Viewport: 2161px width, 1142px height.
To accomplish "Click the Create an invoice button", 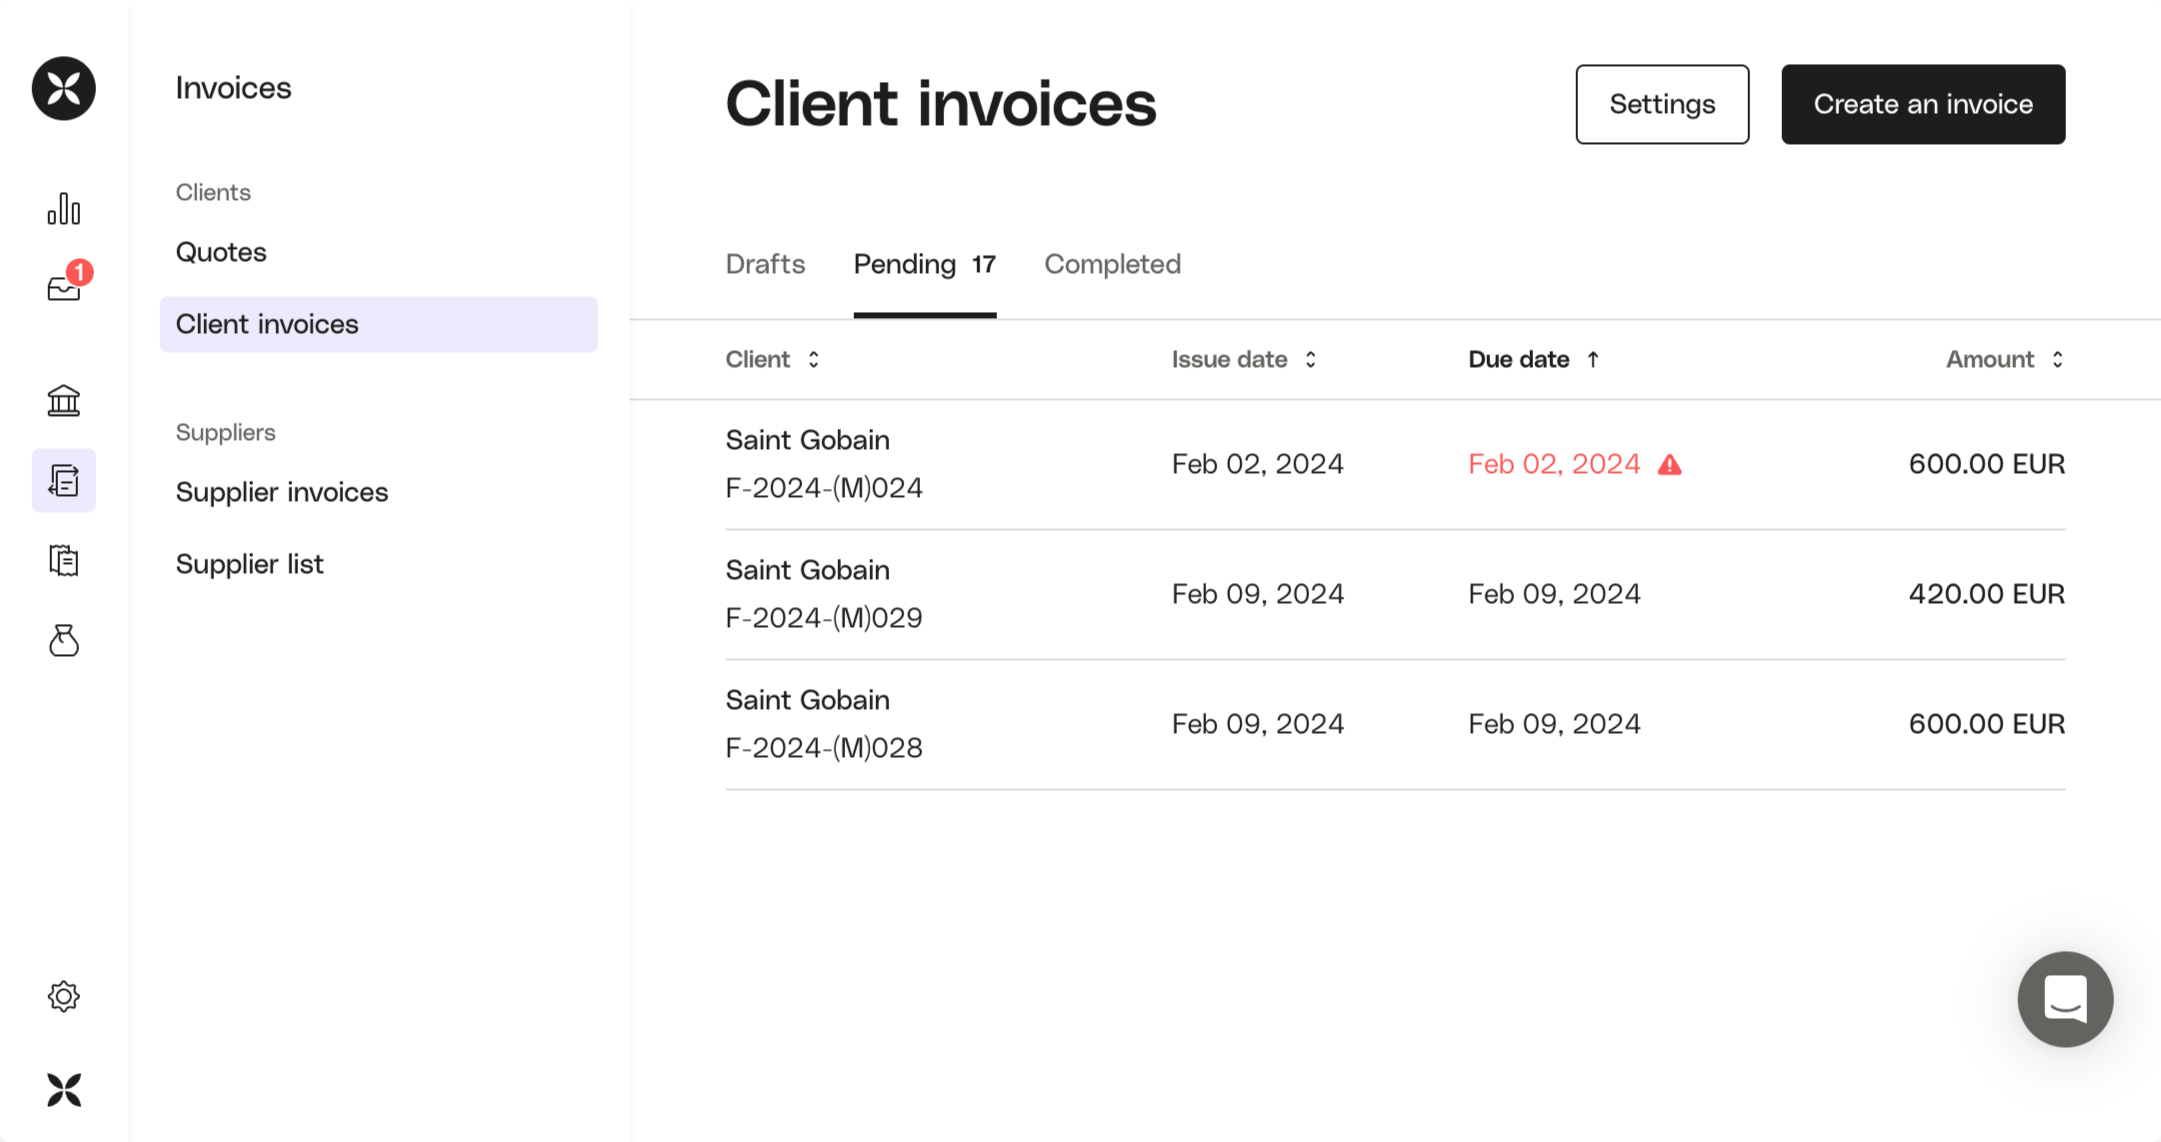I will [x=1922, y=104].
